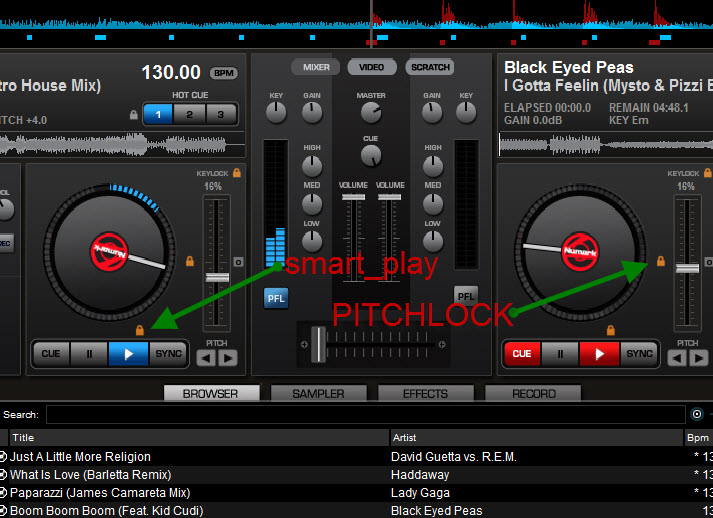
Task: Click the right channel GAIN knob
Action: 432,112
